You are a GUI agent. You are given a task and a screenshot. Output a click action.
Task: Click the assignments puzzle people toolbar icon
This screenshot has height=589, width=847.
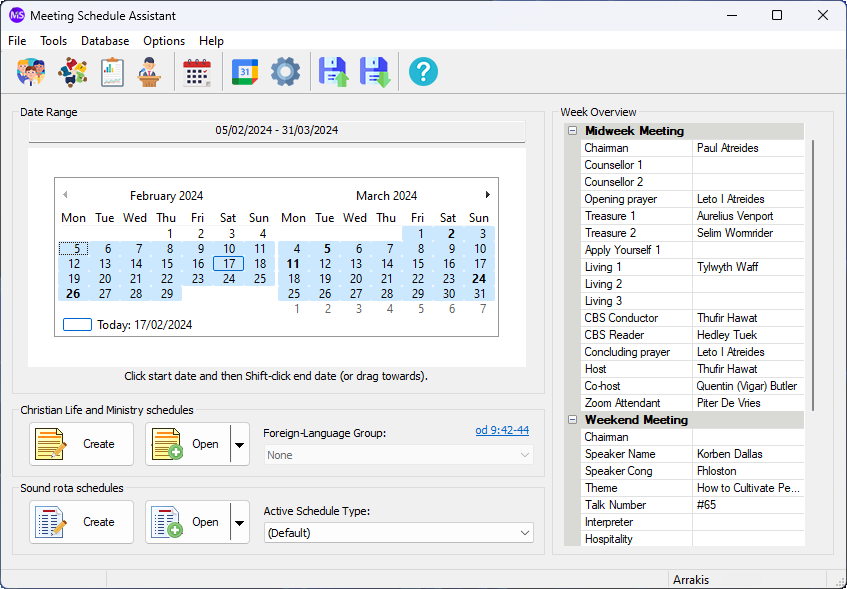pos(73,72)
